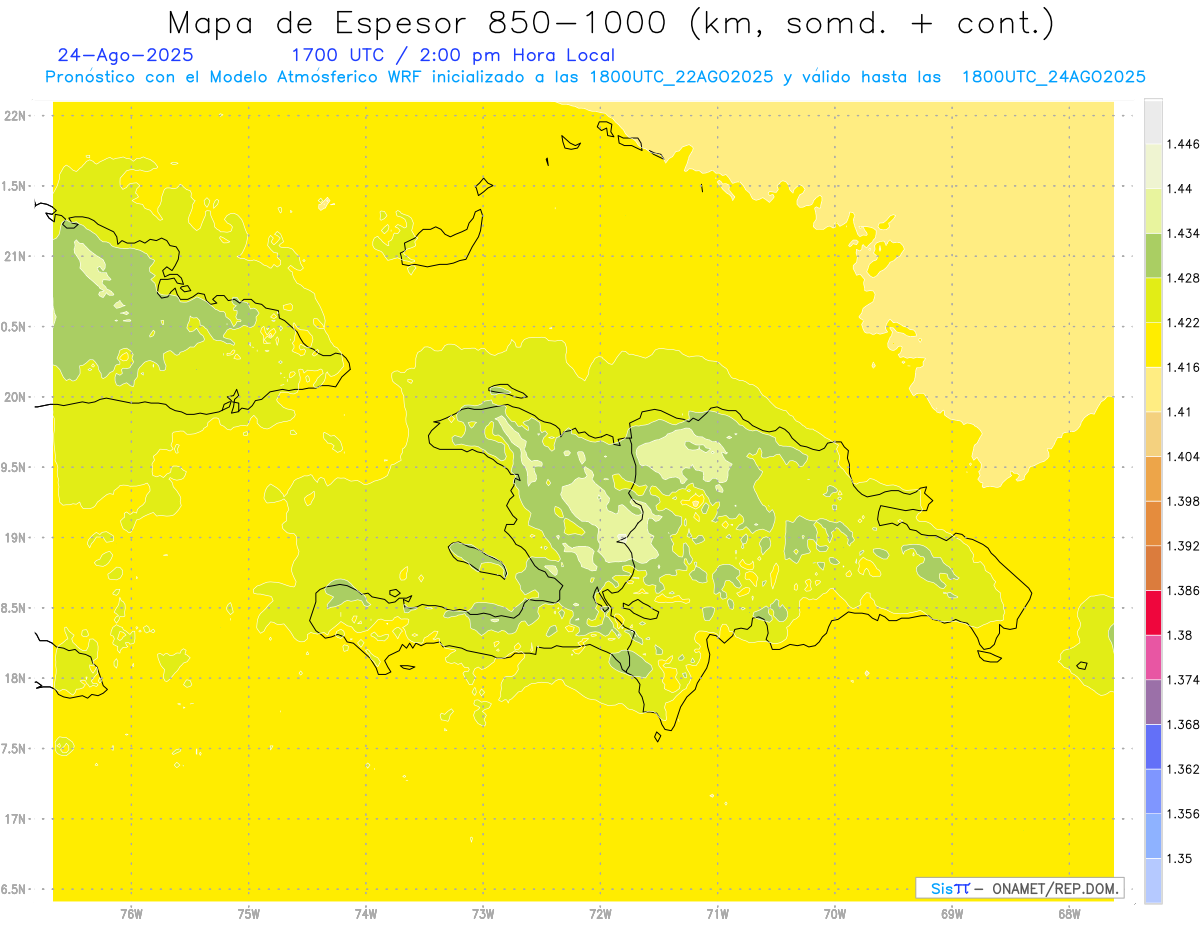Click the 21N latitude label
This screenshot has width=1200, height=927.
click(15, 256)
